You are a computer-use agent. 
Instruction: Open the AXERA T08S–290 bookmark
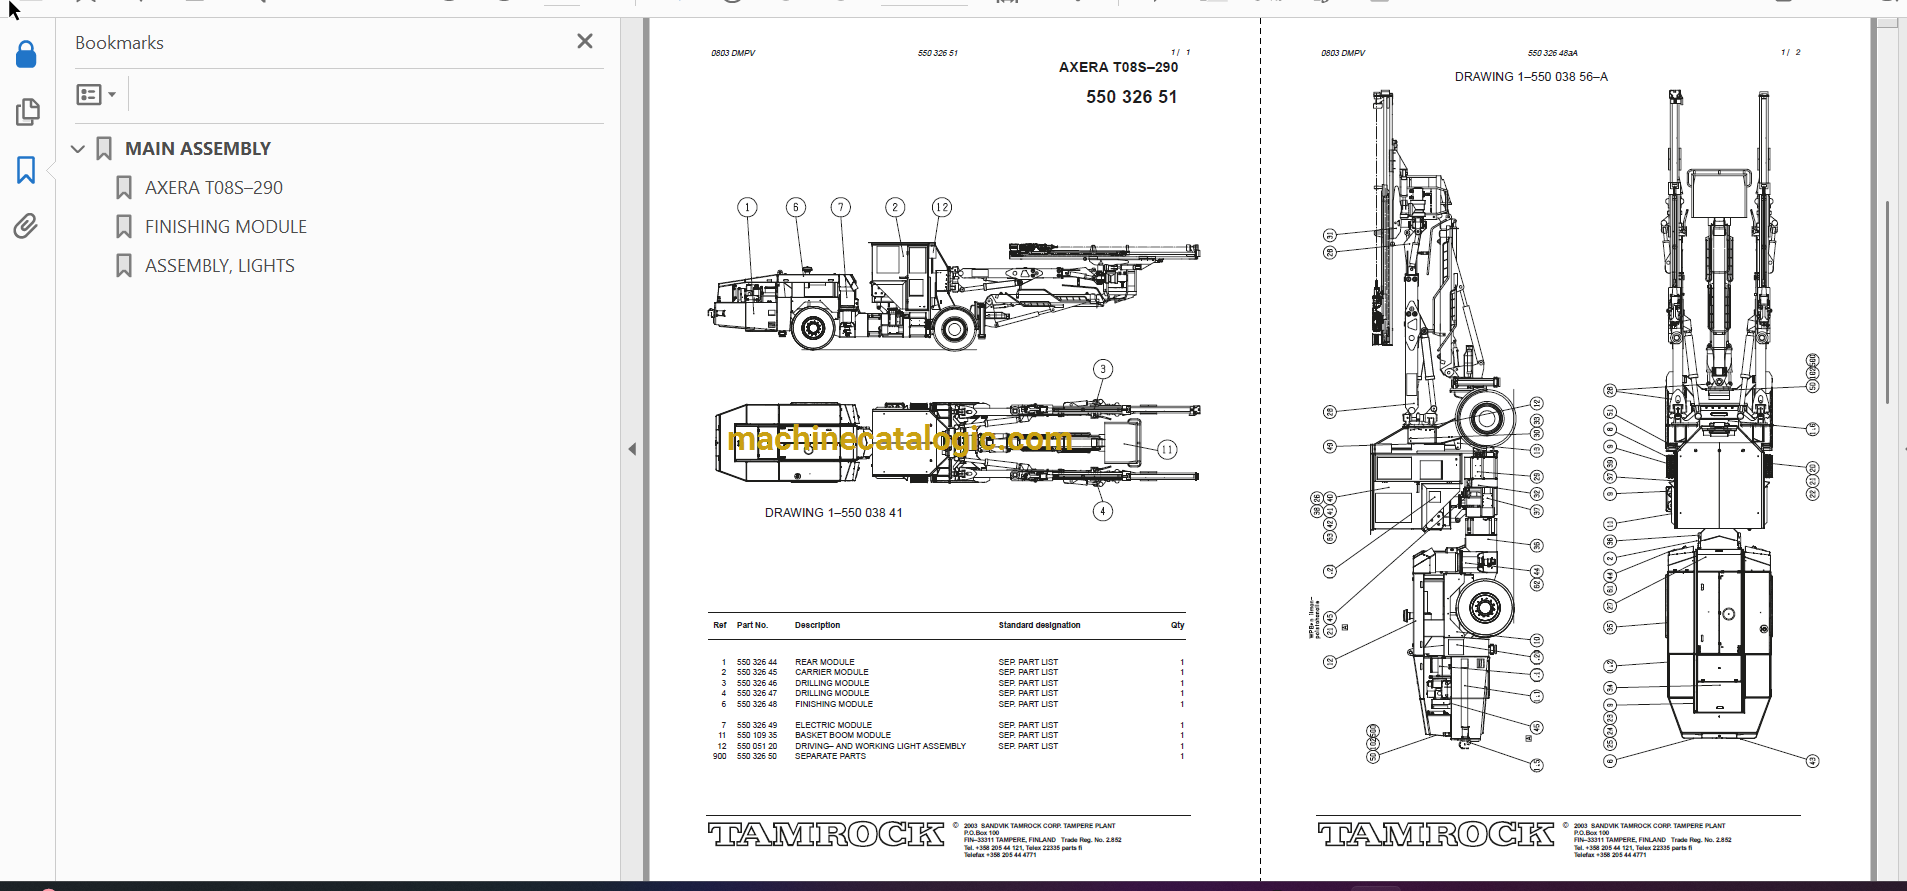[x=214, y=187]
